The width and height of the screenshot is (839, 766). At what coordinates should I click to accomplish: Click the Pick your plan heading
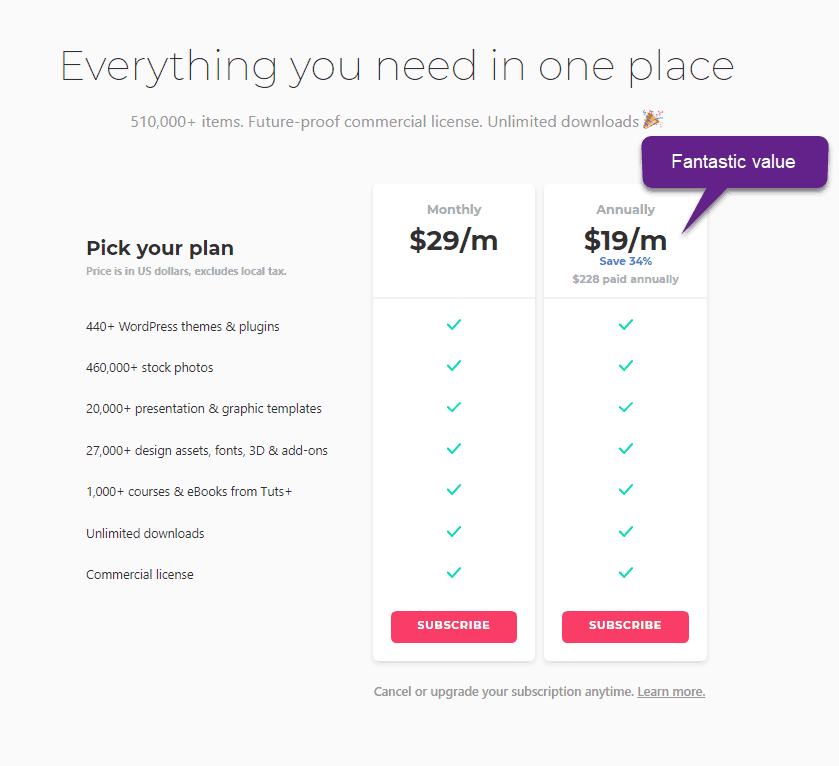[160, 248]
